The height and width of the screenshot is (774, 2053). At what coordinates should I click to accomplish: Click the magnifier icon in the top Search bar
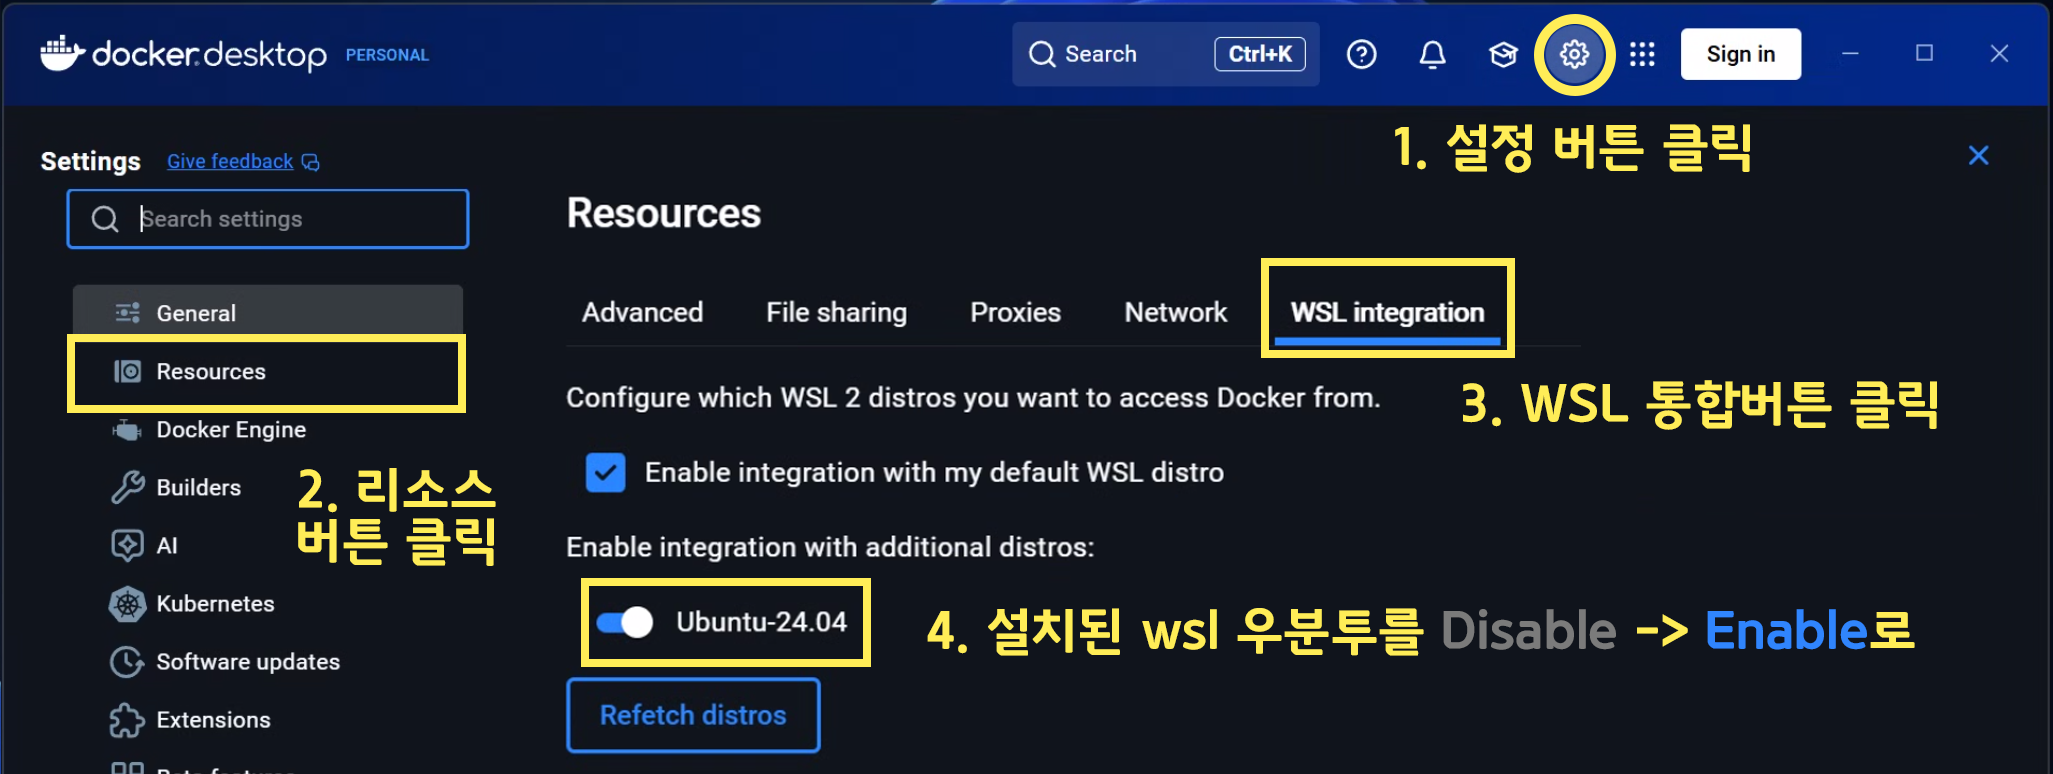(x=1042, y=54)
